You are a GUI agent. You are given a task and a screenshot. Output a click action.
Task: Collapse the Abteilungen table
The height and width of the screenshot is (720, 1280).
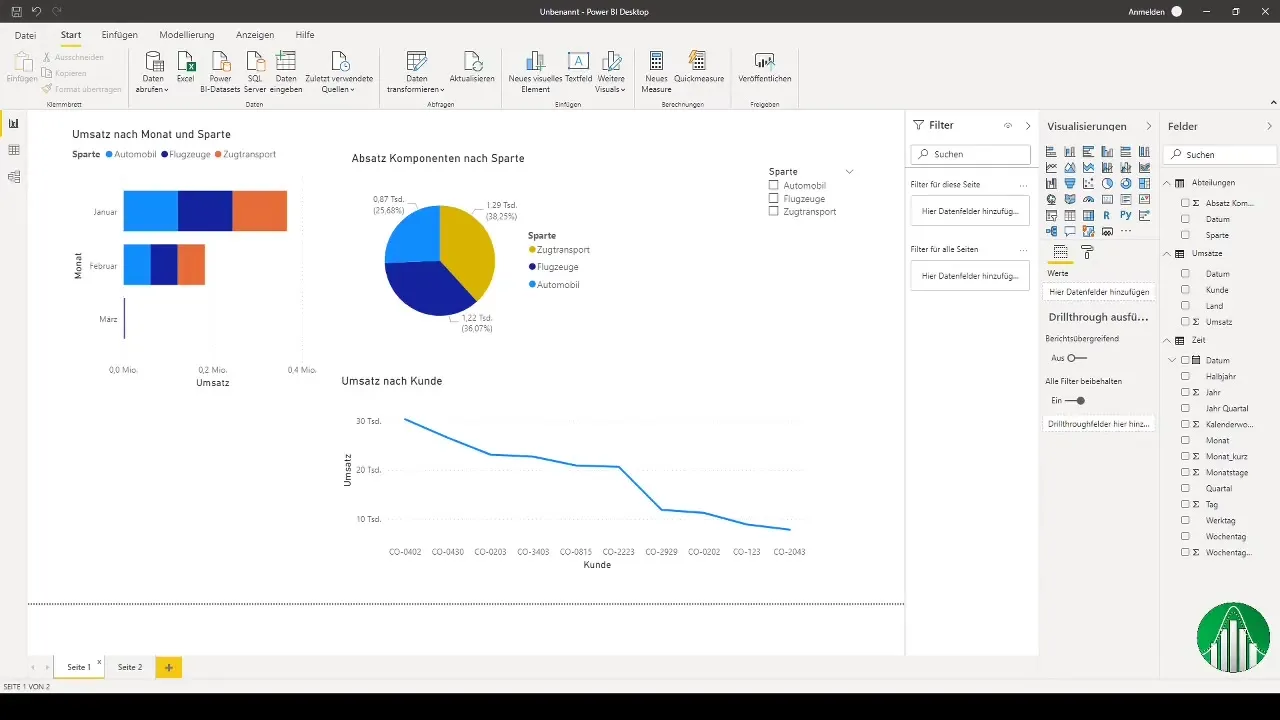(x=1167, y=183)
